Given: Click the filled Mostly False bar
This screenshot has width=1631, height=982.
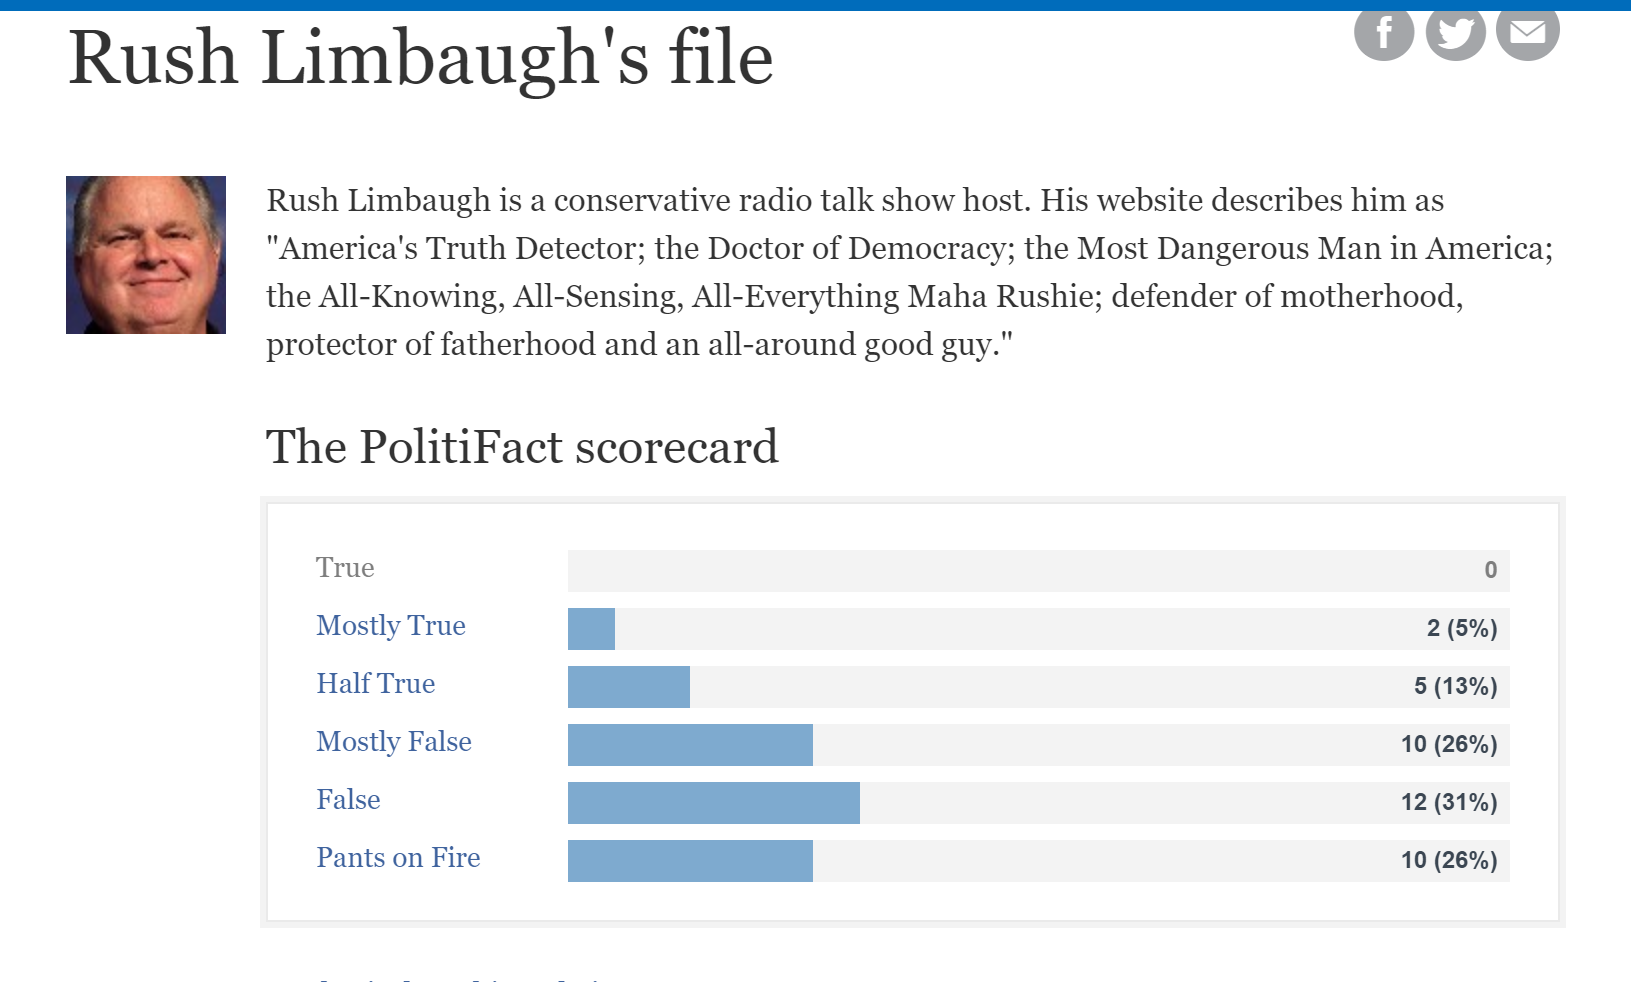Looking at the screenshot, I should point(690,745).
